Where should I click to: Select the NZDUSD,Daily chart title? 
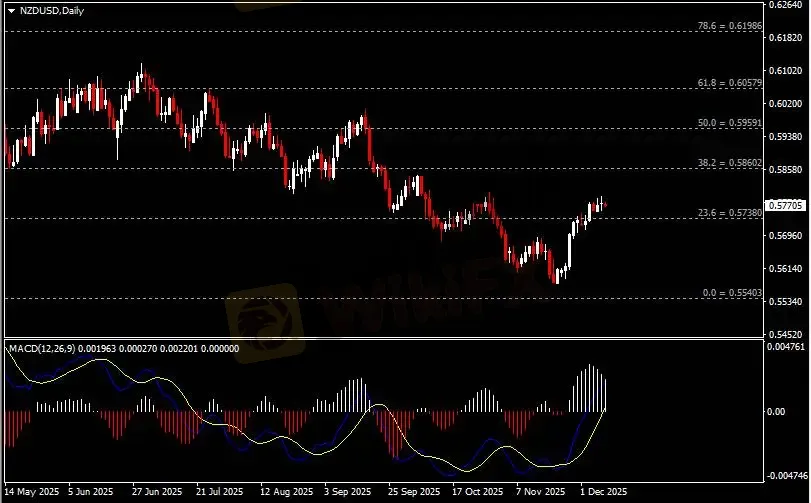(52, 10)
